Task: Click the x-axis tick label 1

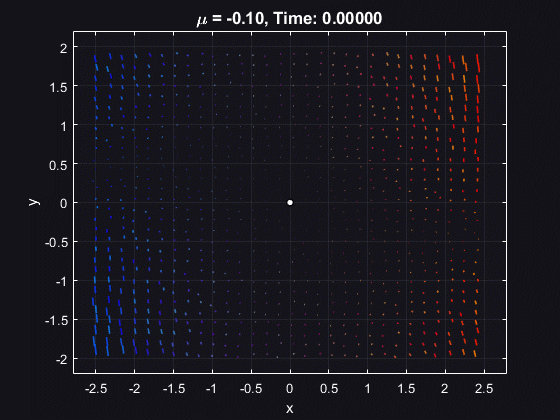Action: (368, 389)
